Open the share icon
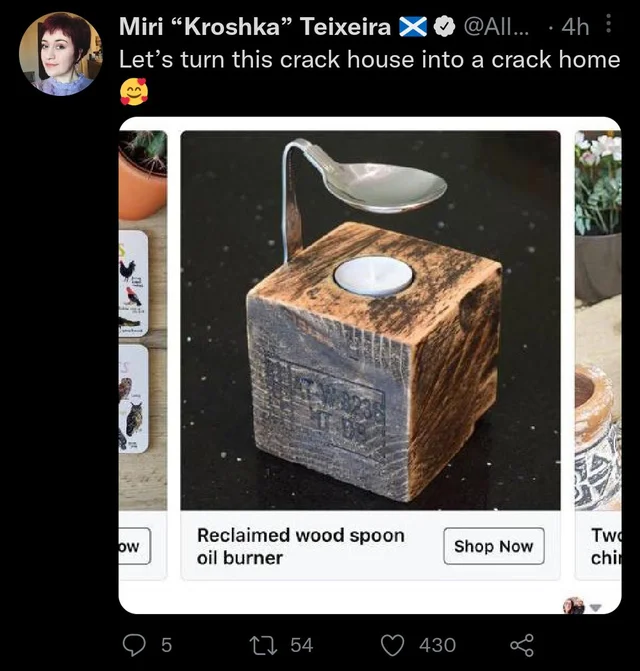 point(522,645)
